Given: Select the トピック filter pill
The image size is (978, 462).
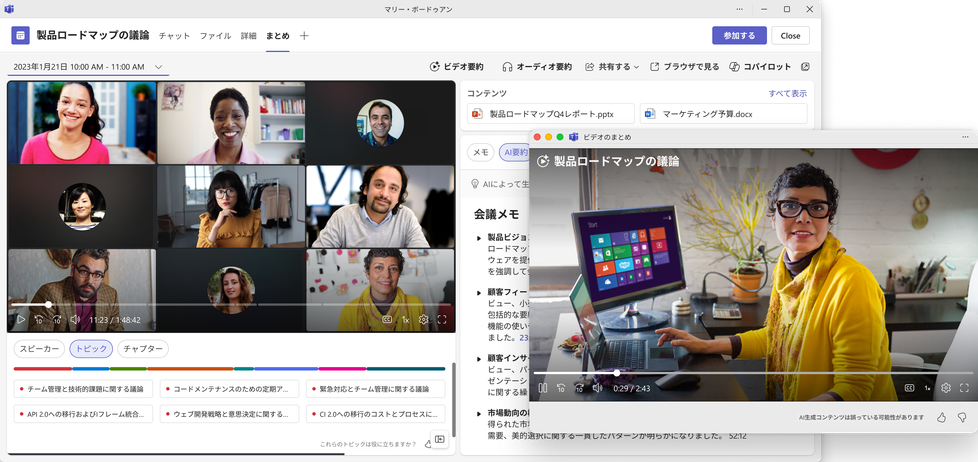Looking at the screenshot, I should click(x=91, y=349).
